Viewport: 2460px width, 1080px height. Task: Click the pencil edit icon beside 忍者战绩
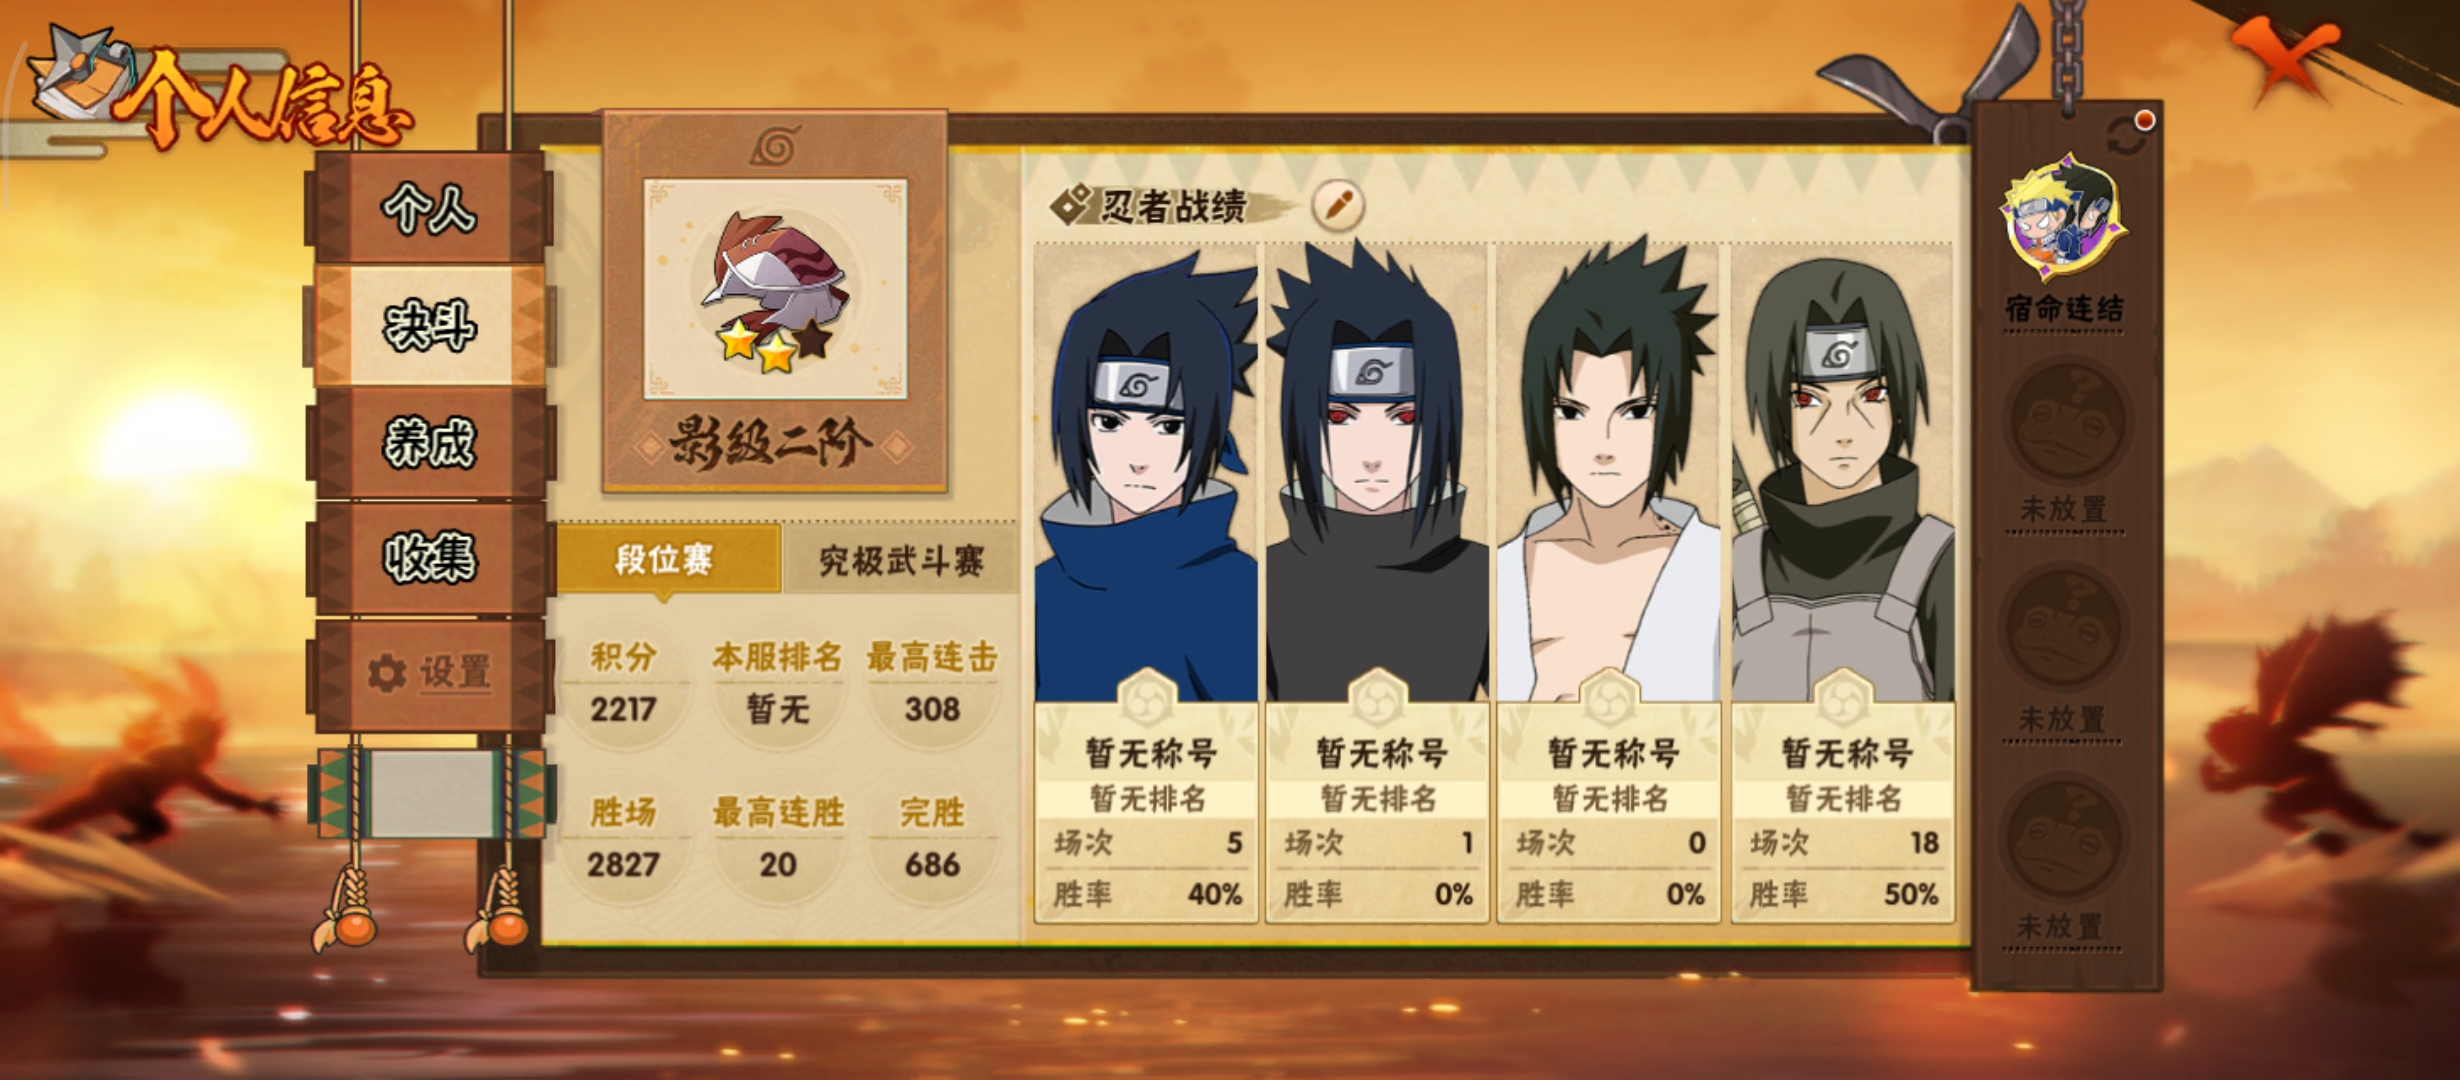[1338, 206]
